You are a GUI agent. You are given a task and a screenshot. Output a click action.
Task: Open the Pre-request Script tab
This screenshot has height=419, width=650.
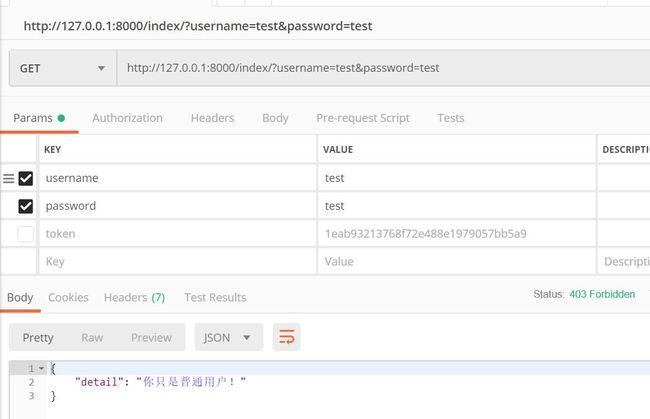click(363, 118)
